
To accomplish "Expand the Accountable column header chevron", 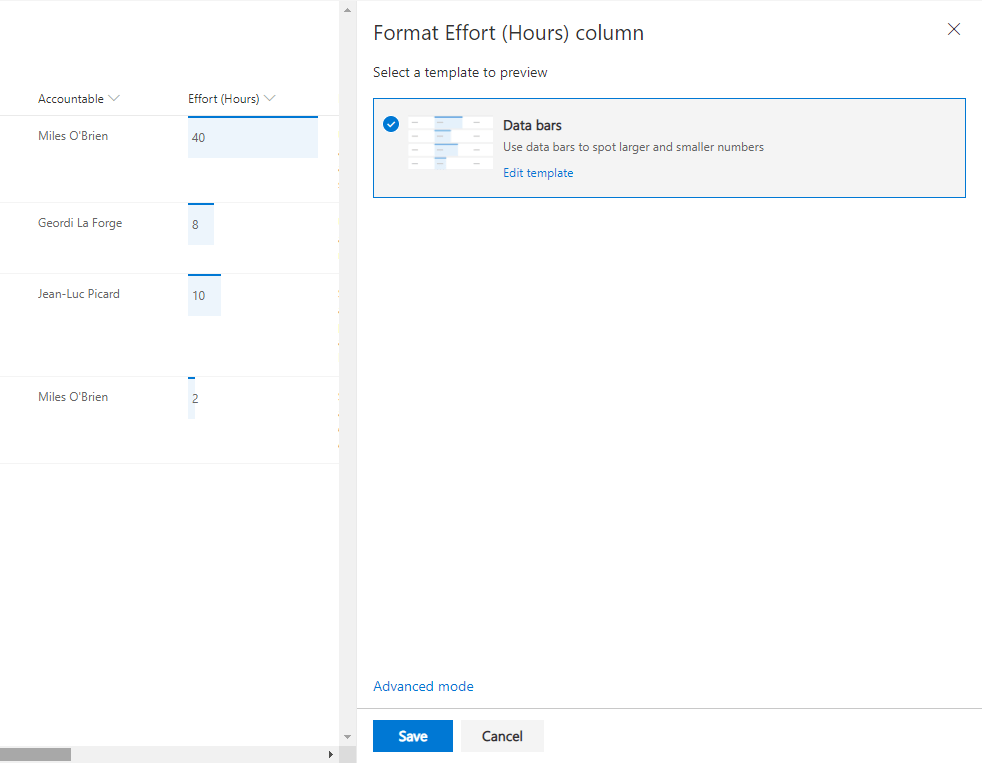I will (x=114, y=99).
